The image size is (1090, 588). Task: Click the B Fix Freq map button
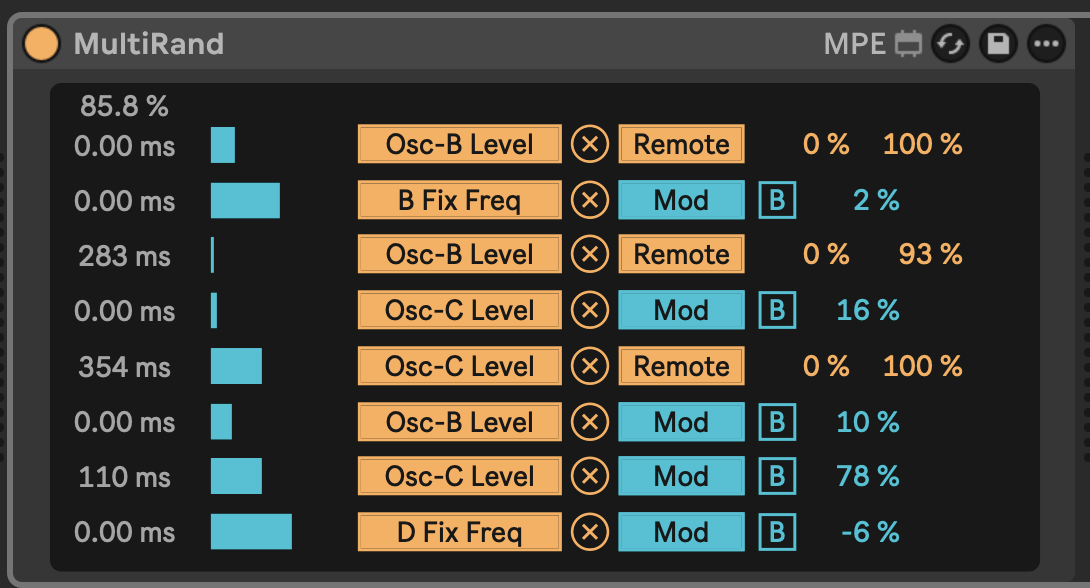pos(460,201)
